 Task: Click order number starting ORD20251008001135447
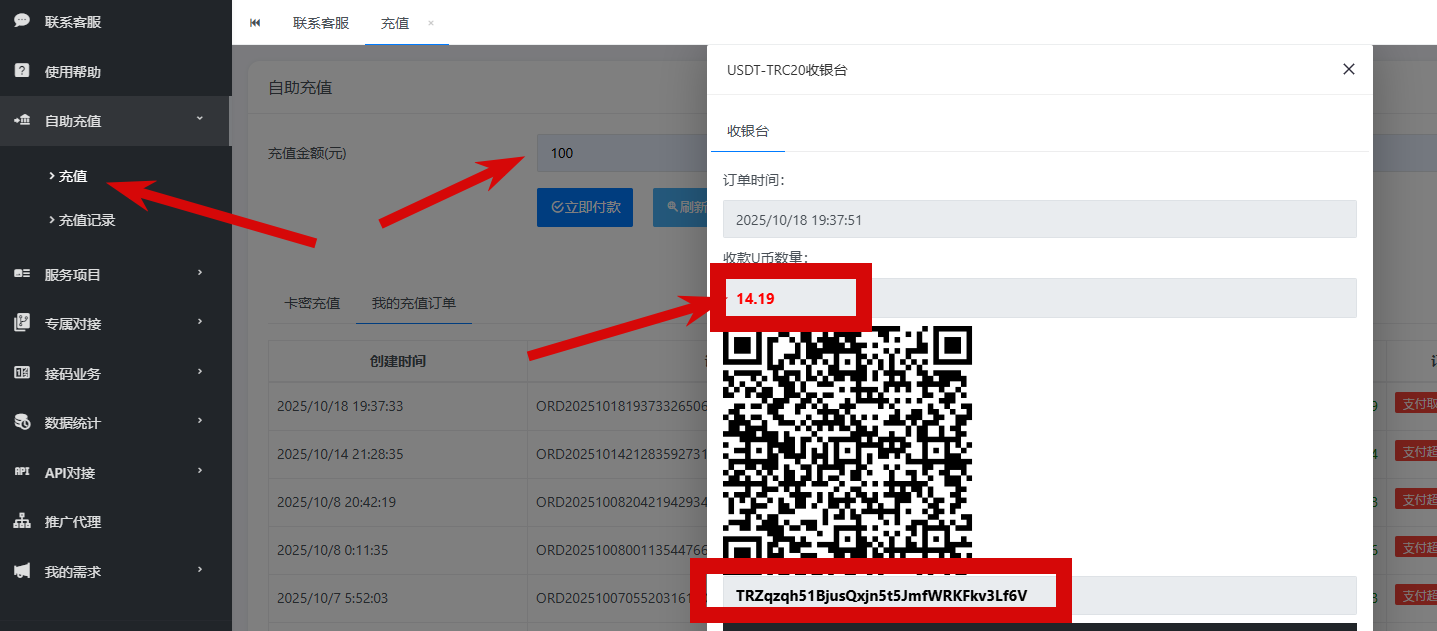621,549
